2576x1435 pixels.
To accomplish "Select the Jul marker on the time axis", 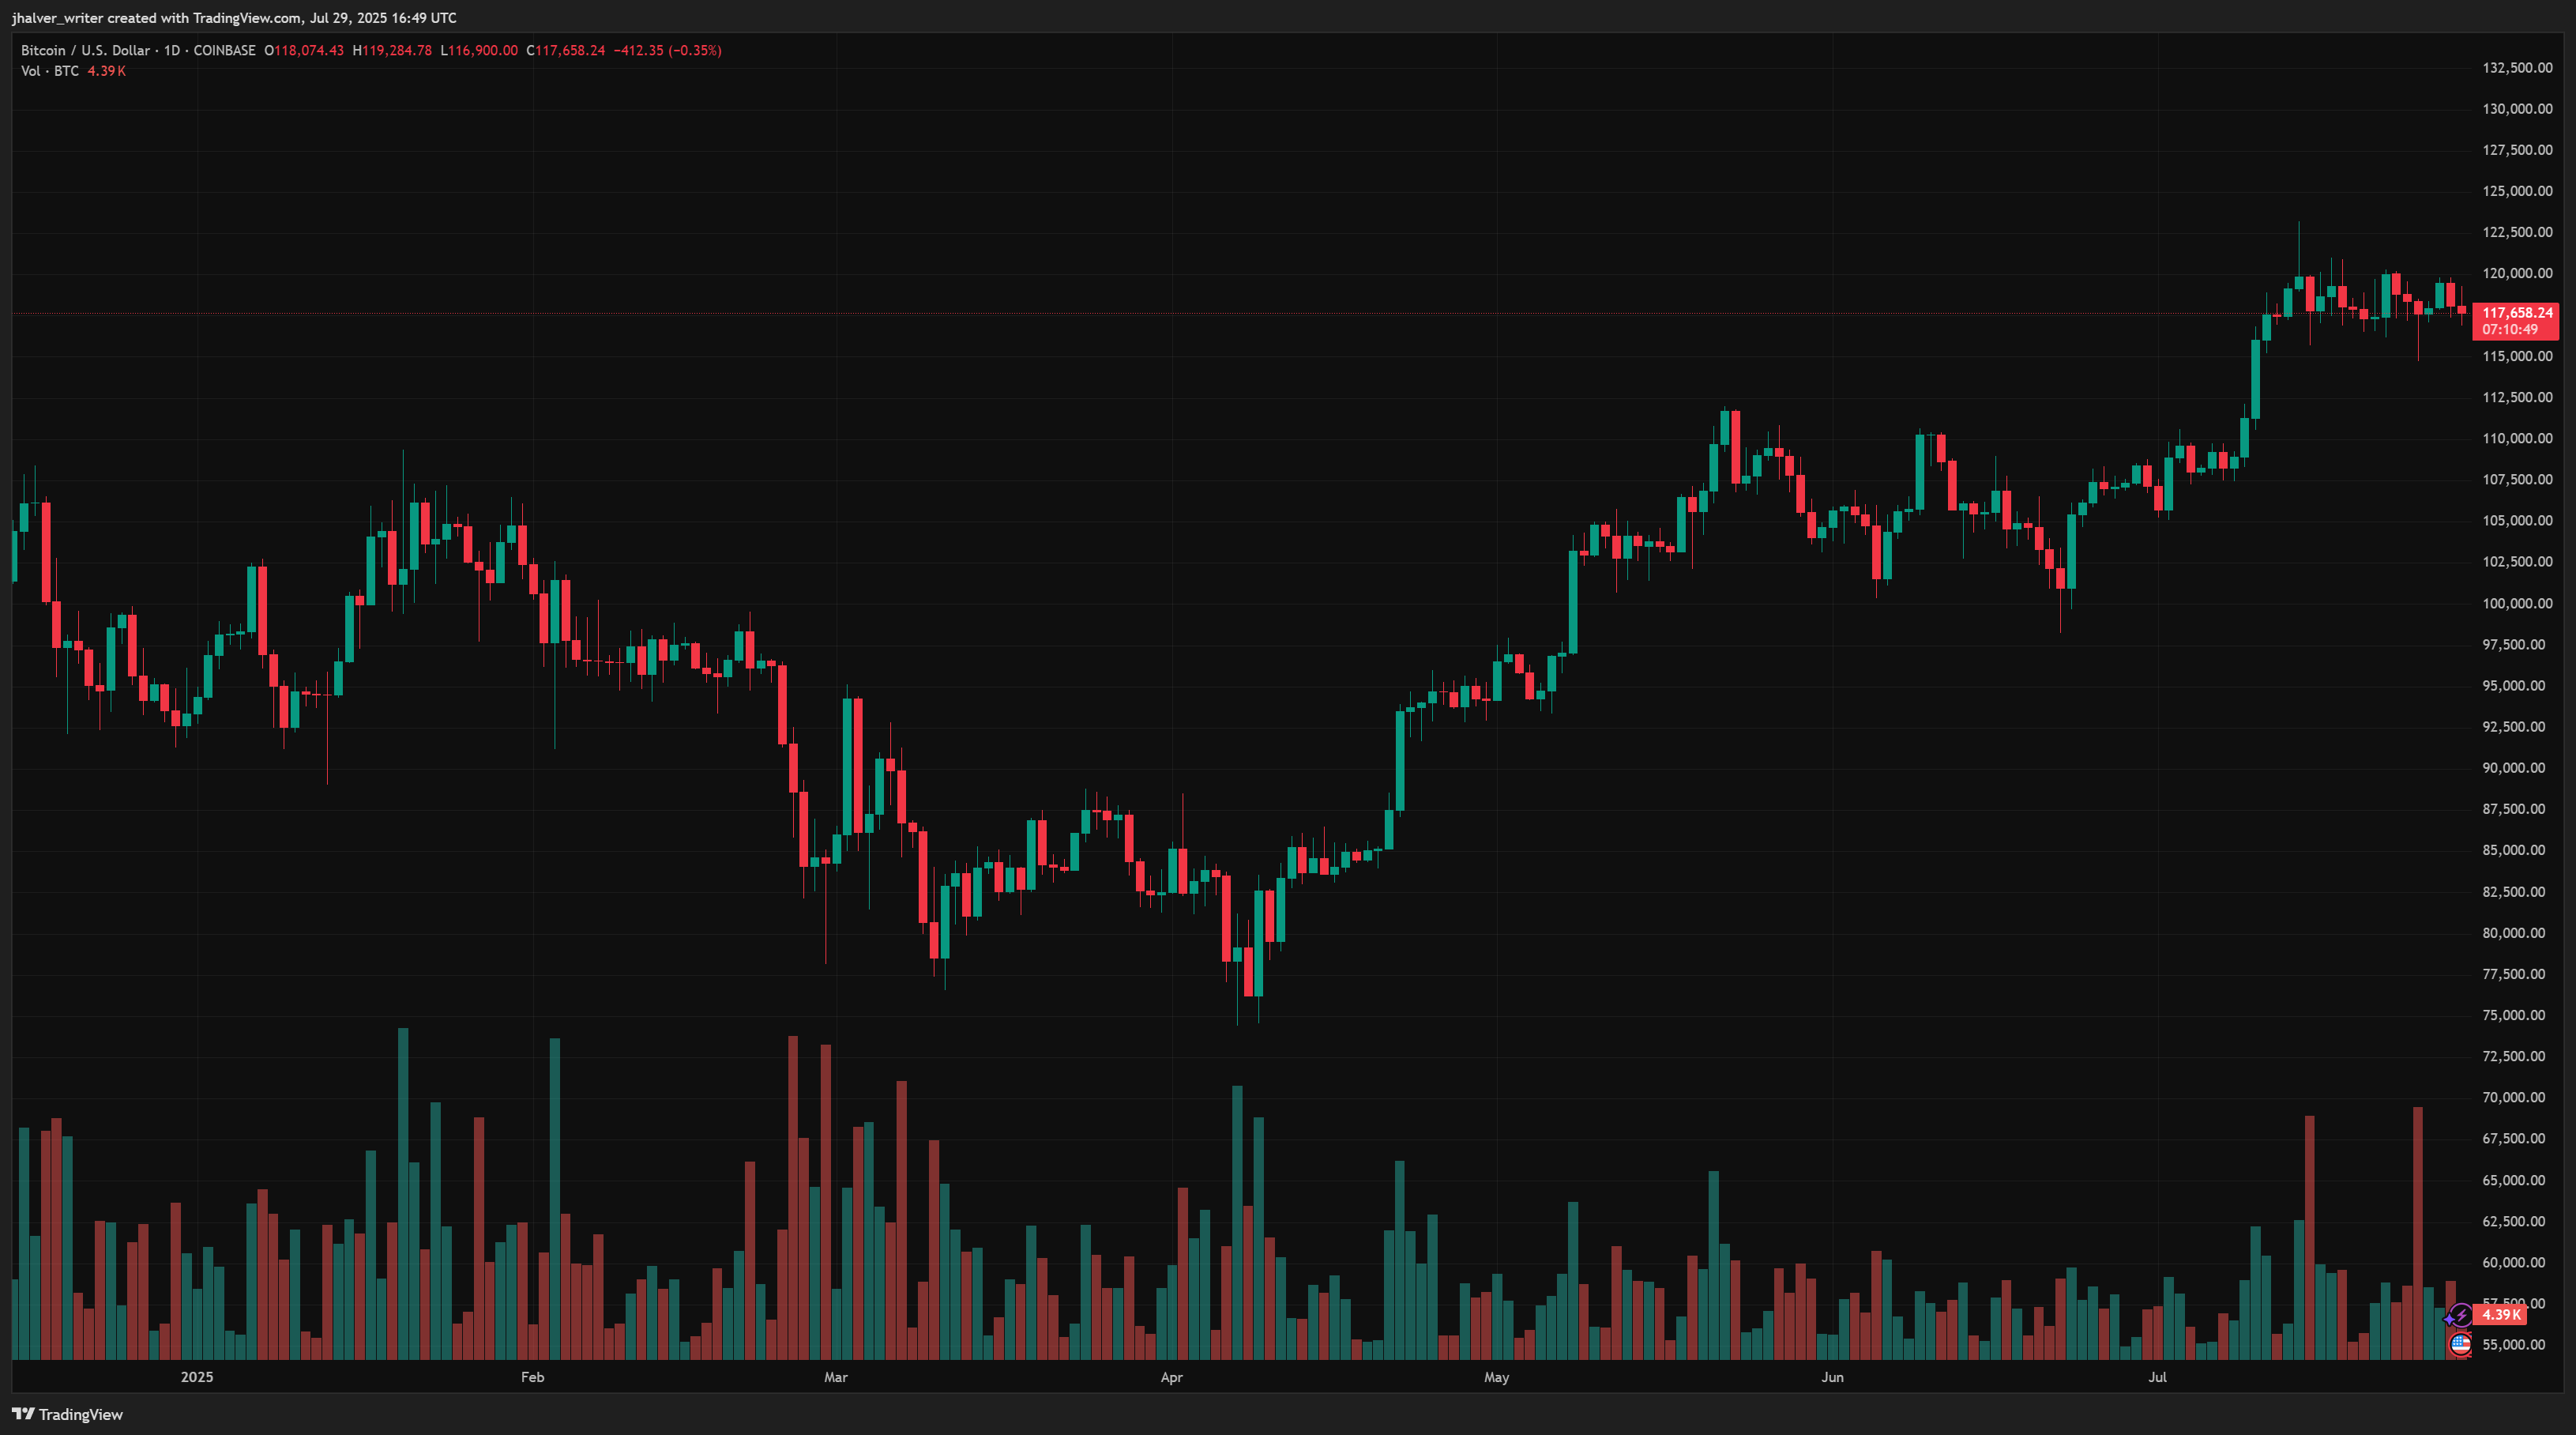I will (2157, 1377).
